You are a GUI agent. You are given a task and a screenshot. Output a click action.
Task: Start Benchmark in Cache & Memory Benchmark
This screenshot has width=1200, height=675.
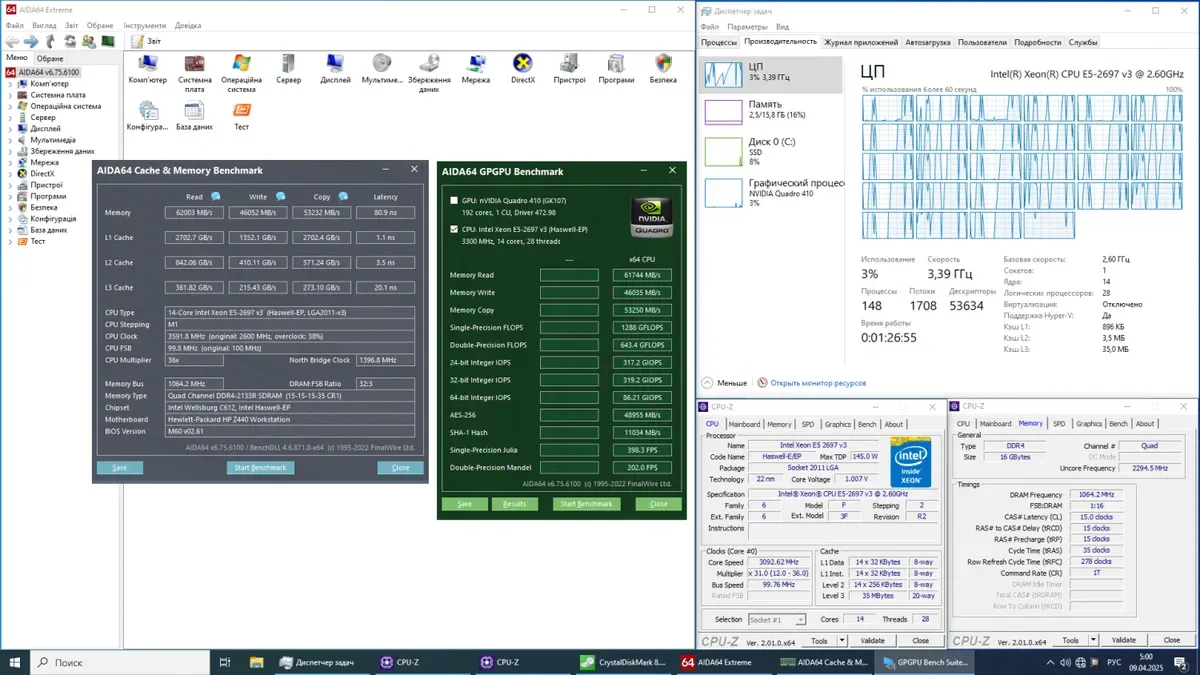tap(260, 468)
